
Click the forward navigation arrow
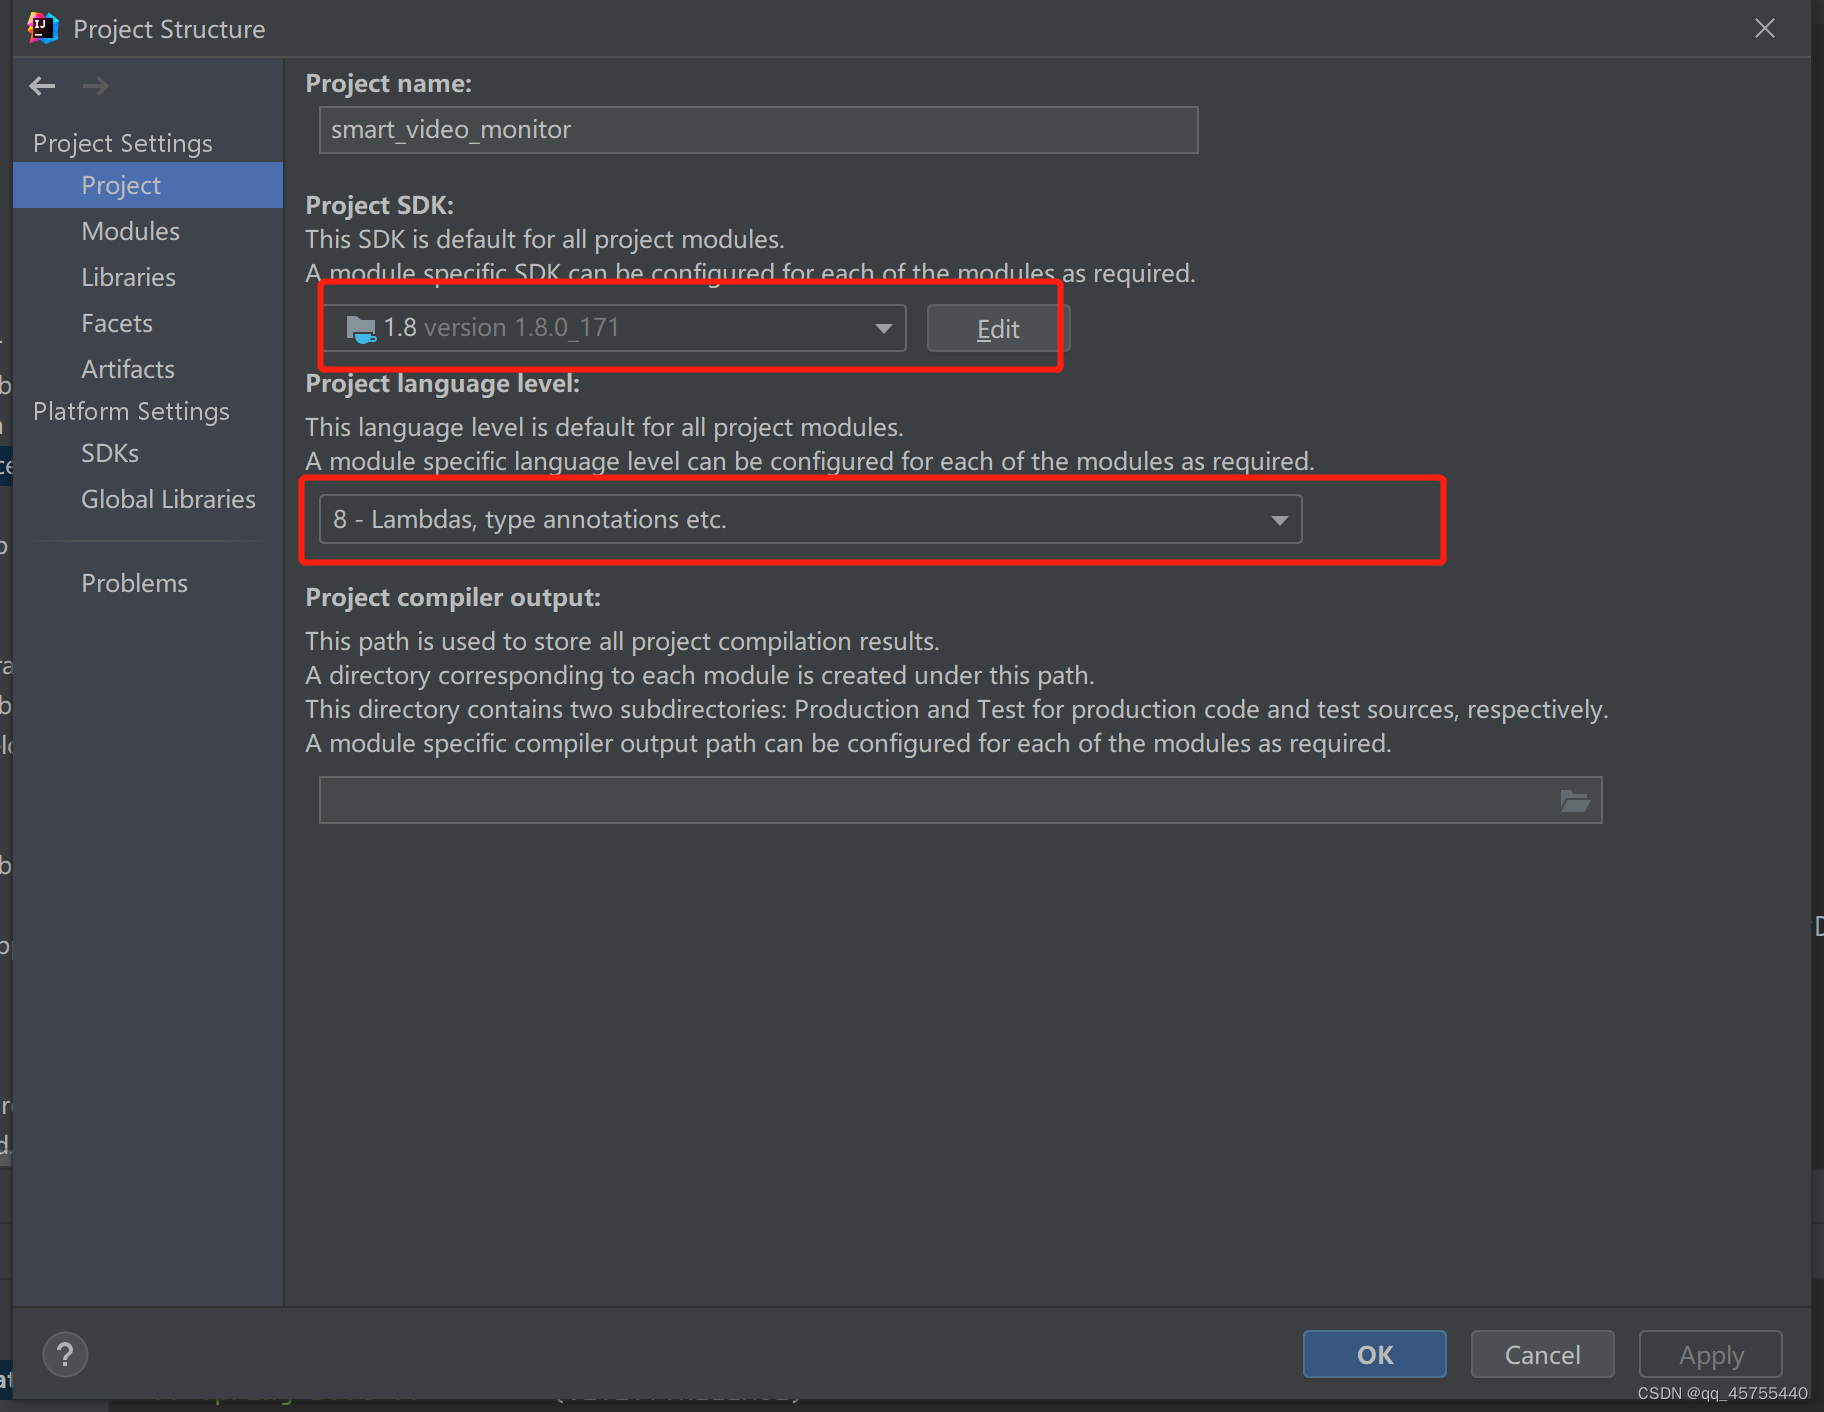point(96,86)
